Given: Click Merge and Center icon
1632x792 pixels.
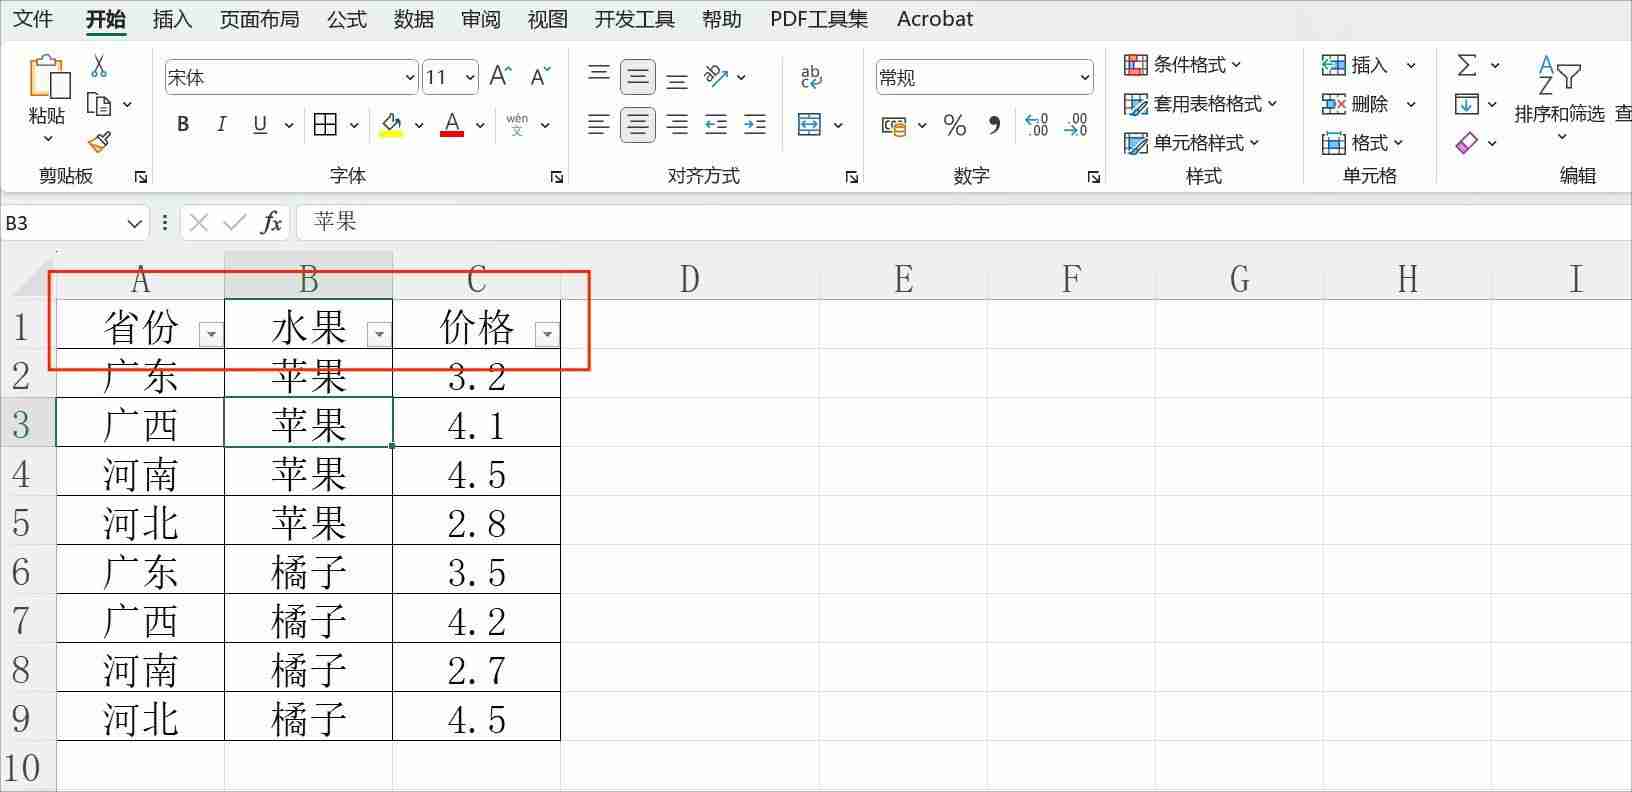Looking at the screenshot, I should click(810, 124).
